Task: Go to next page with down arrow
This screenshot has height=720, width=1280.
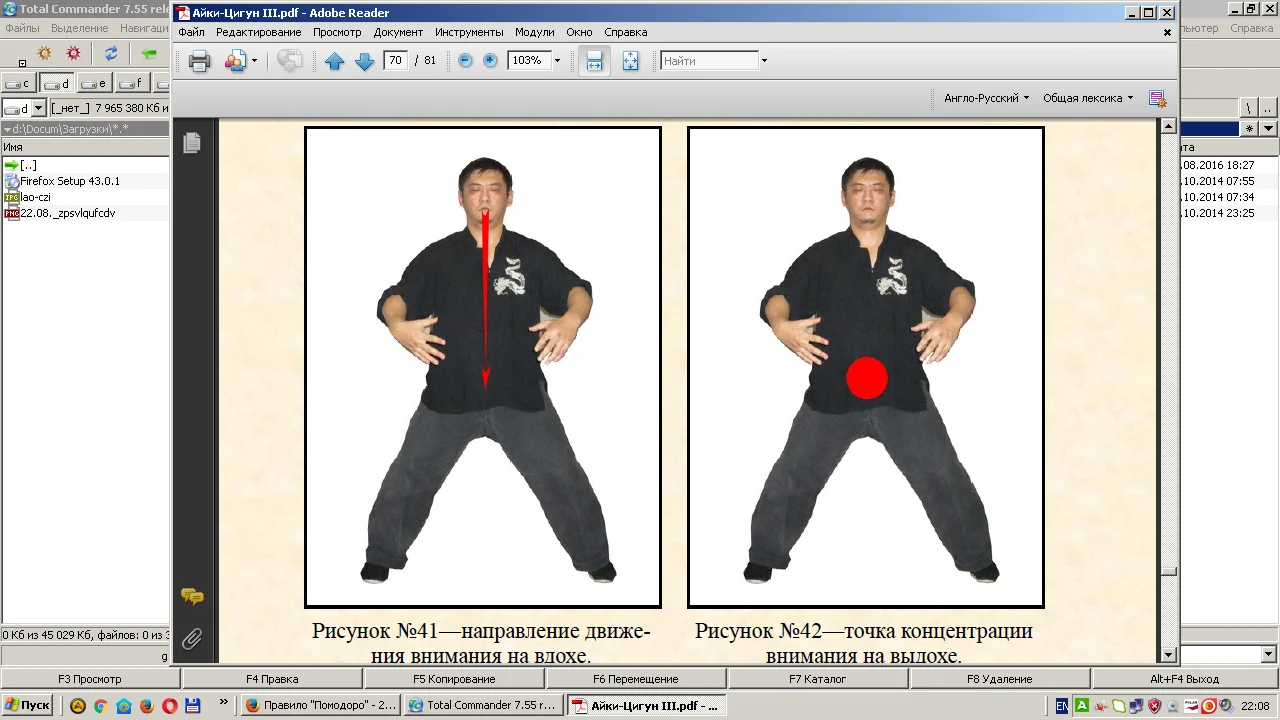Action: 365,61
